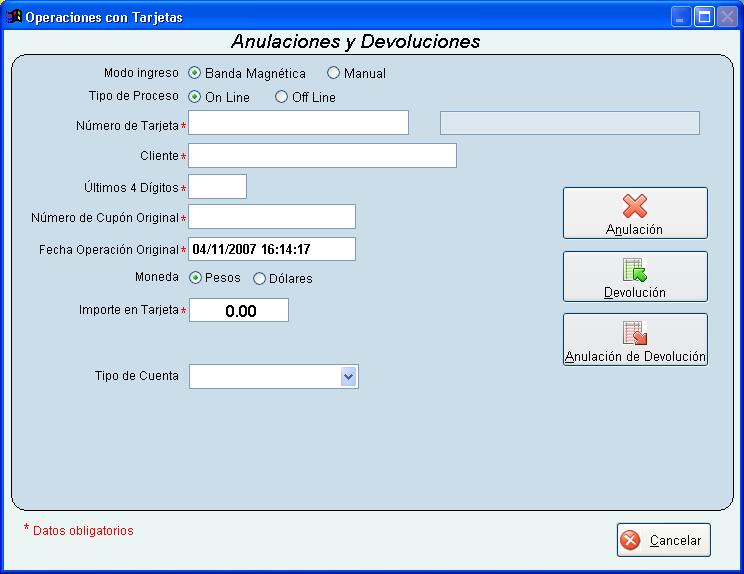Click the red X Anulación icon
Viewport: 744px width, 574px height.
coord(635,206)
